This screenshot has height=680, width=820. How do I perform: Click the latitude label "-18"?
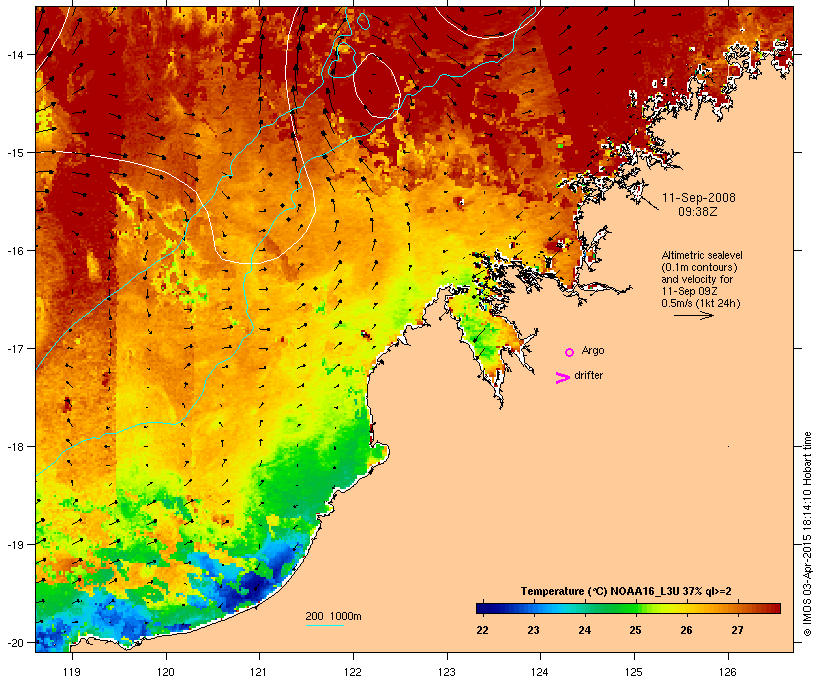pos(14,447)
